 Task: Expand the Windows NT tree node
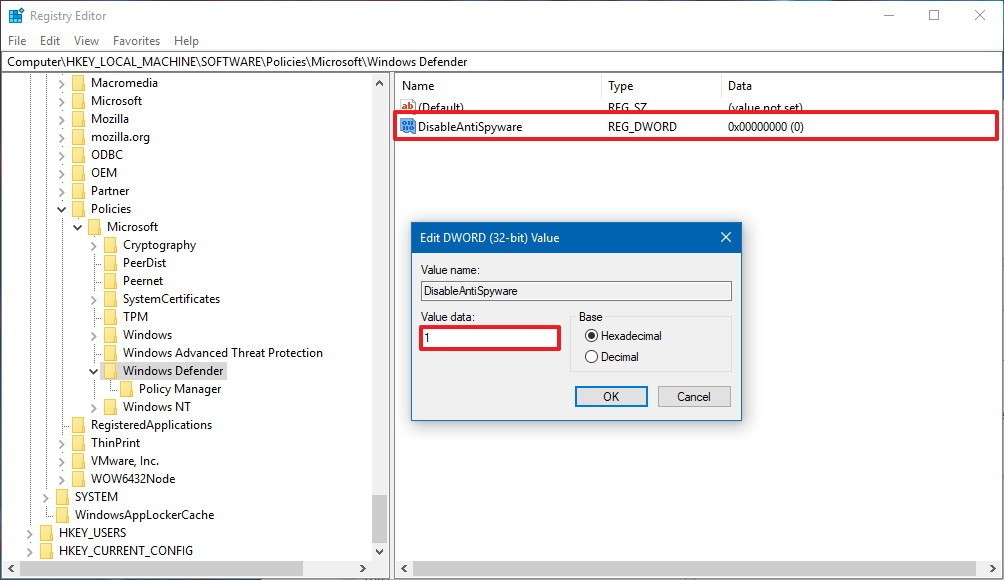[x=93, y=407]
